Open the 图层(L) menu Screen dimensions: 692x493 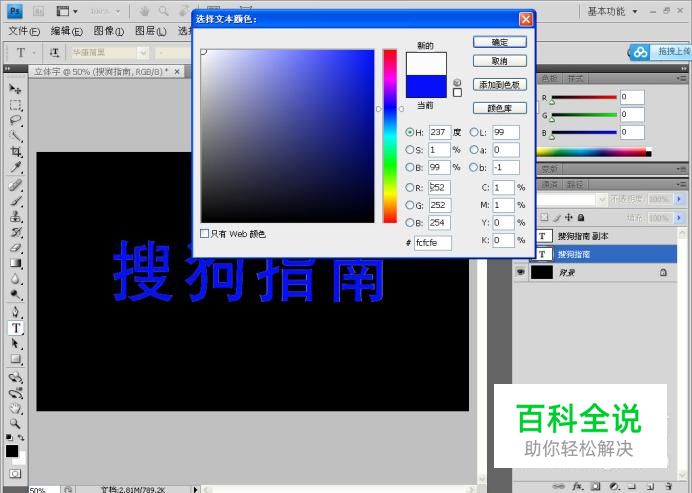[150, 31]
